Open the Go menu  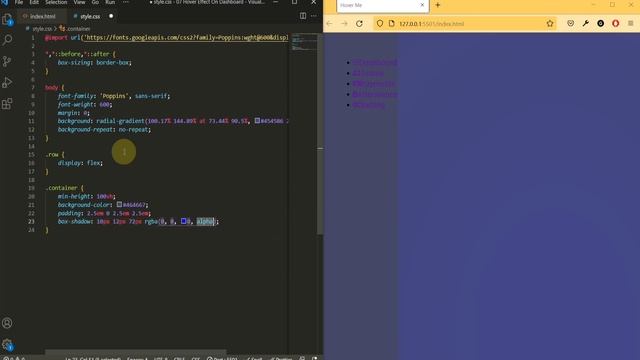click(x=95, y=2)
